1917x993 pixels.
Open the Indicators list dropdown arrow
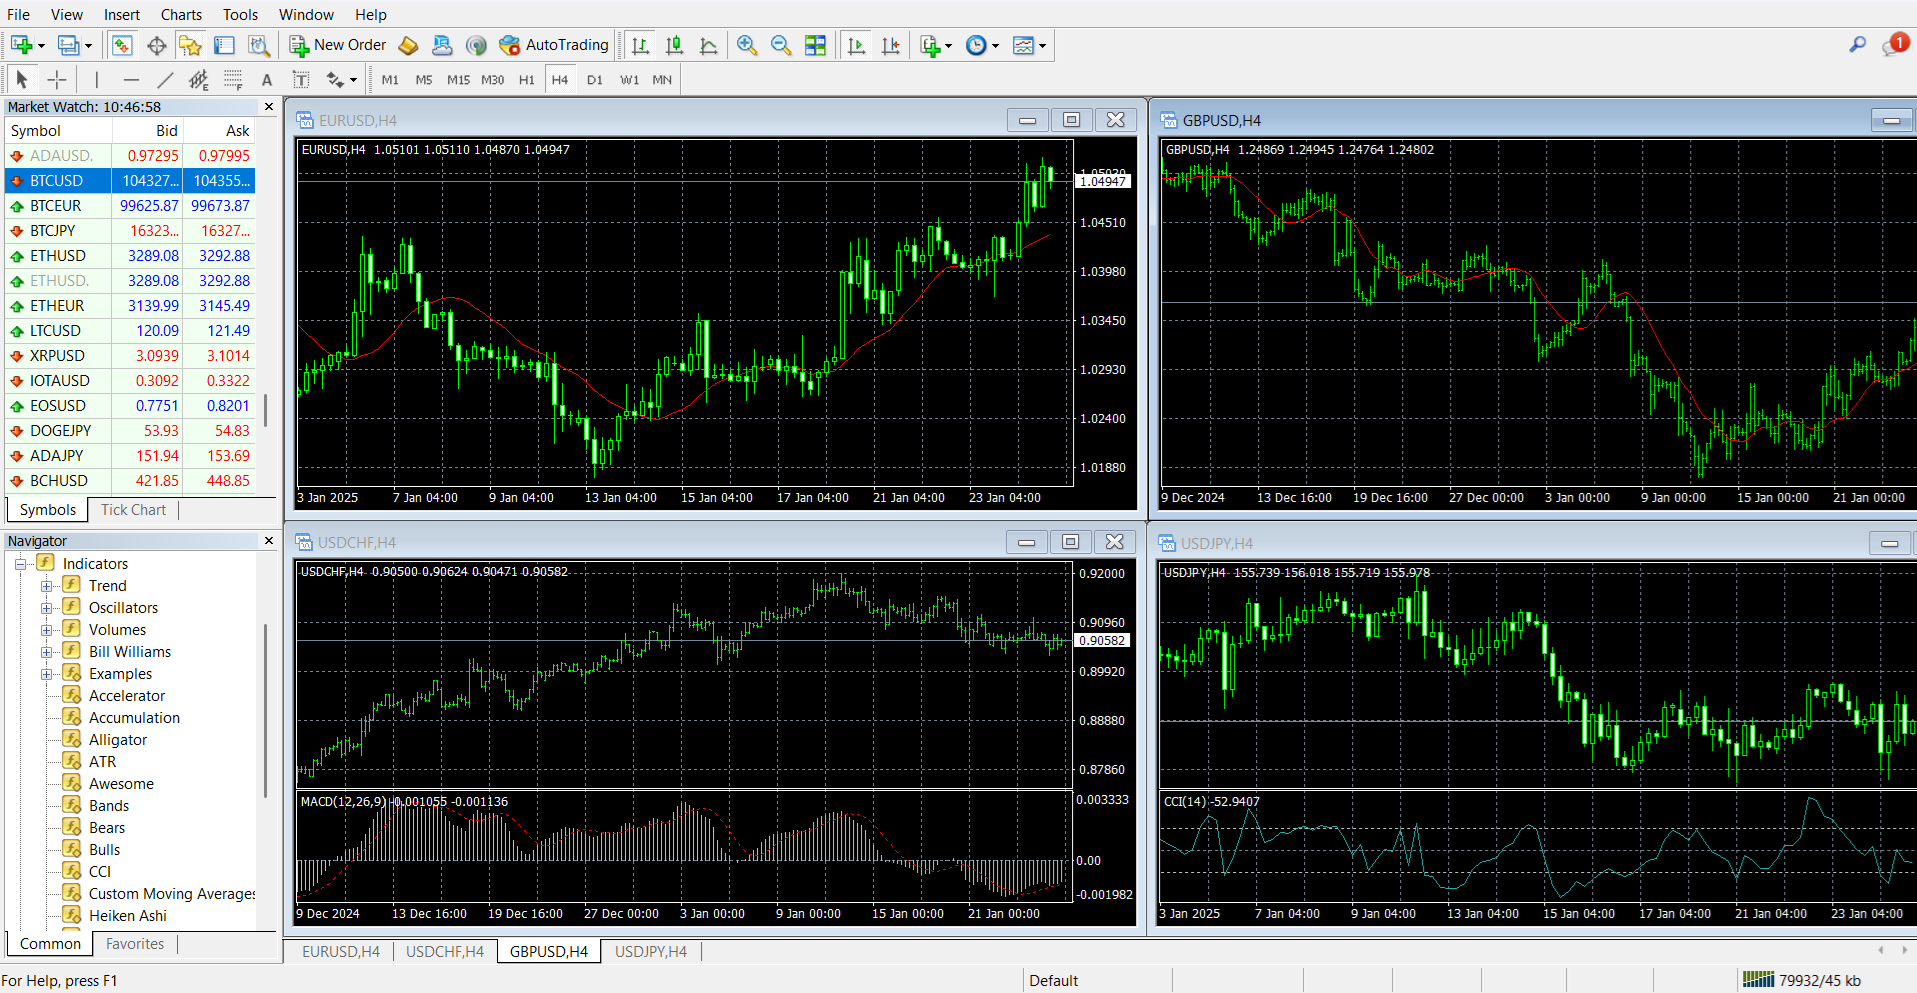[x=948, y=46]
